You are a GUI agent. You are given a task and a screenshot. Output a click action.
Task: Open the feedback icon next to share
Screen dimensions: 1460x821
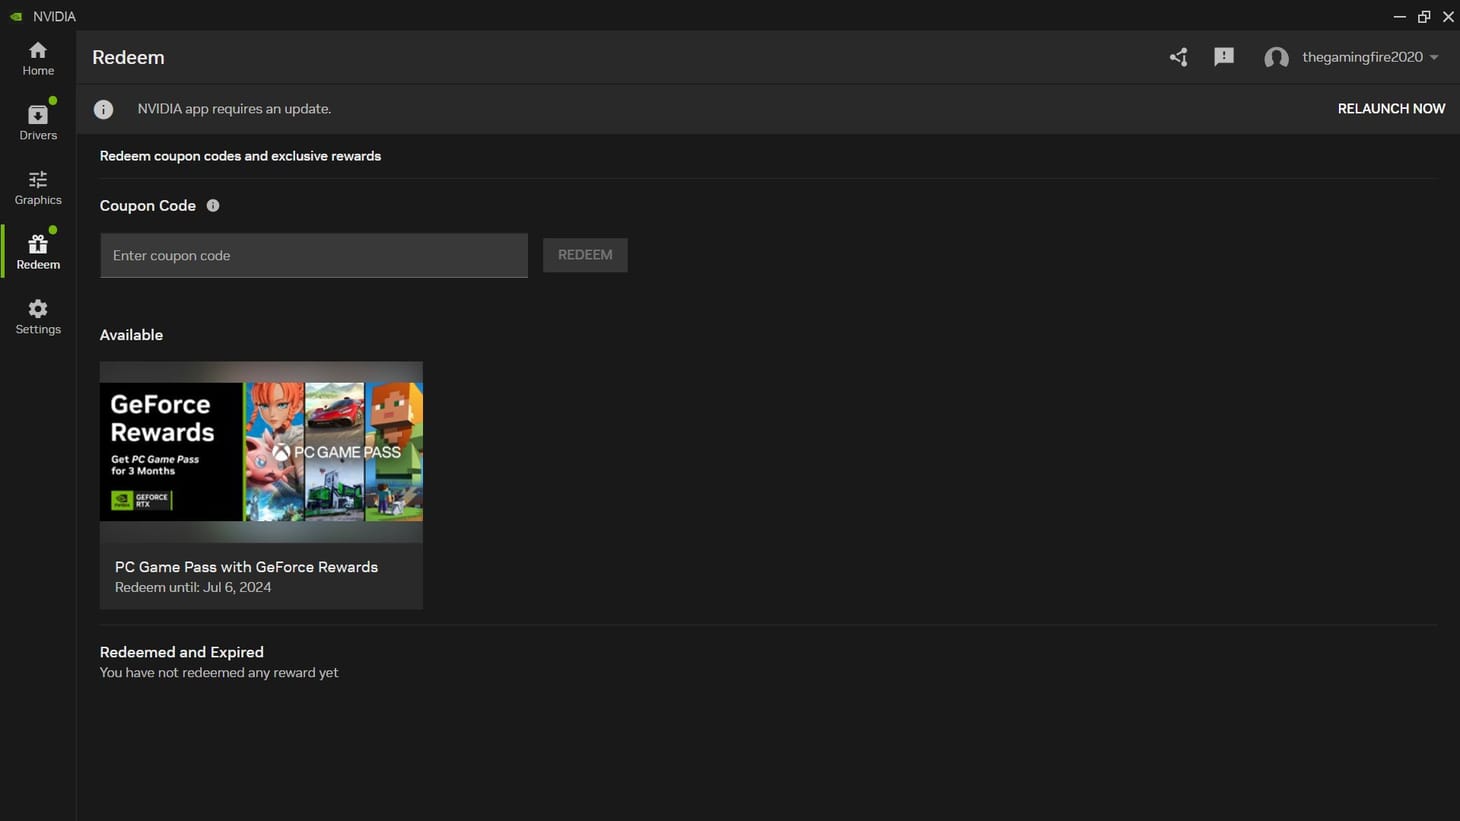click(1224, 57)
